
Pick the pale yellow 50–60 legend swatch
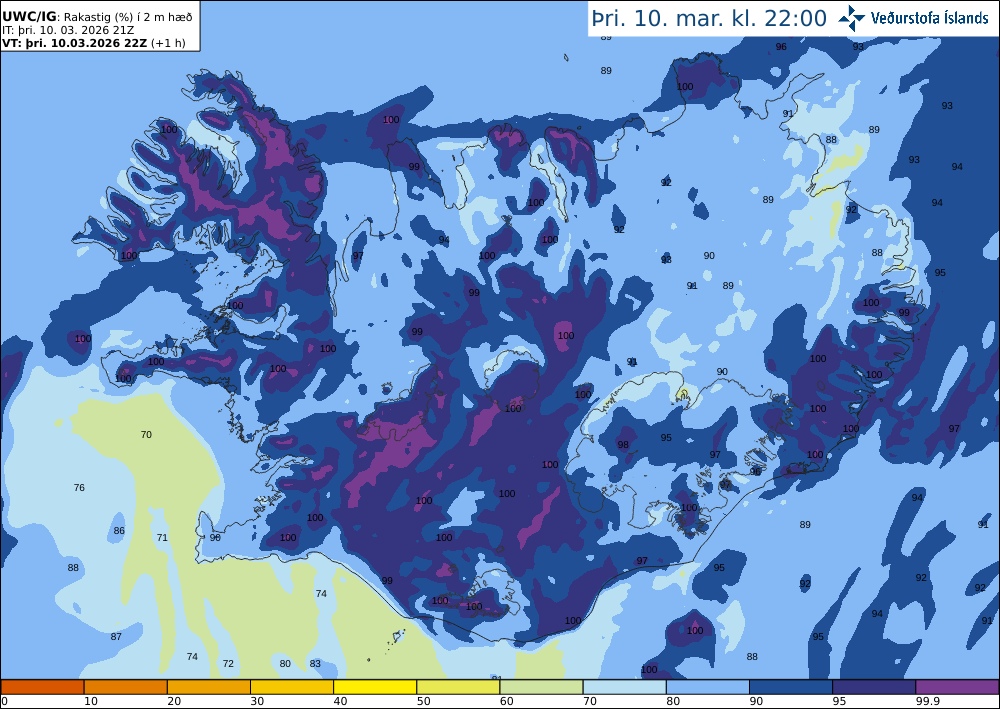point(459,687)
